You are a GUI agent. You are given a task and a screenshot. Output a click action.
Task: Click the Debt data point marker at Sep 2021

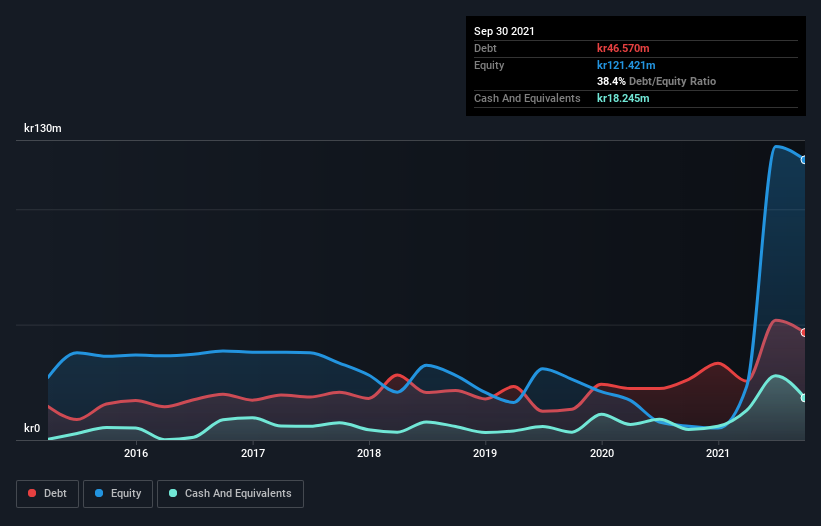[804, 332]
